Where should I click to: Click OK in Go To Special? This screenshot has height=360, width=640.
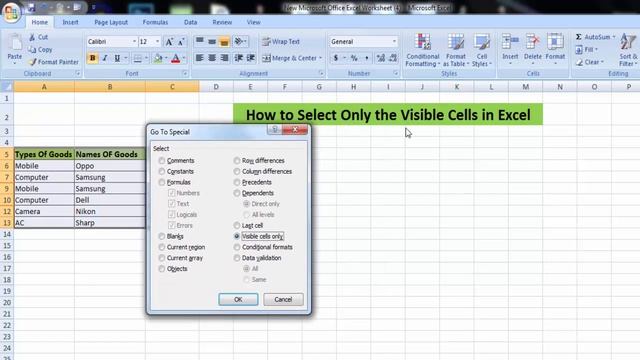coord(238,300)
